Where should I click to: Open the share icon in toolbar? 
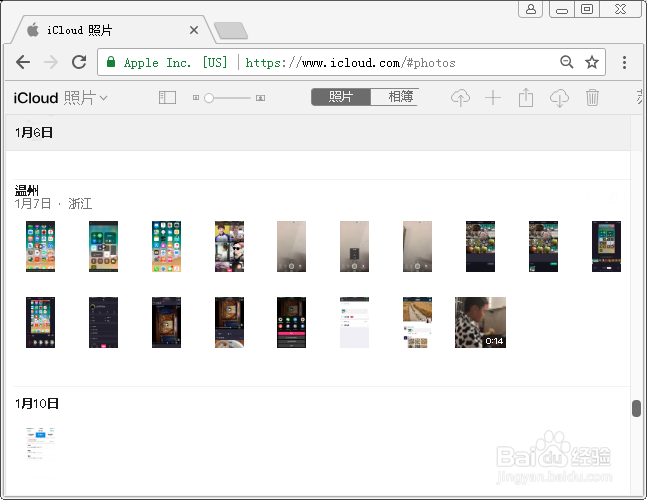click(x=526, y=98)
